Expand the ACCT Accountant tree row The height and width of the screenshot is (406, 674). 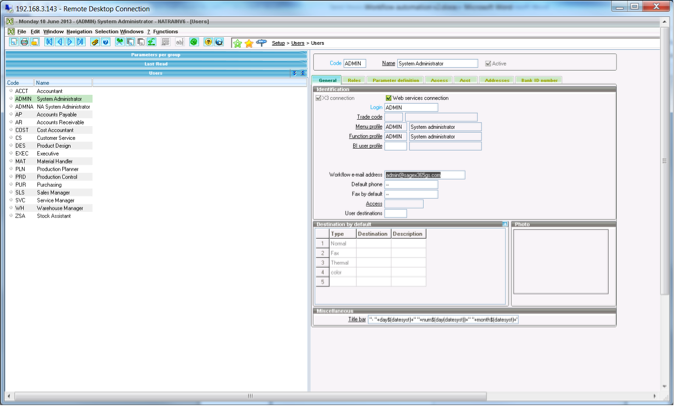(x=11, y=91)
